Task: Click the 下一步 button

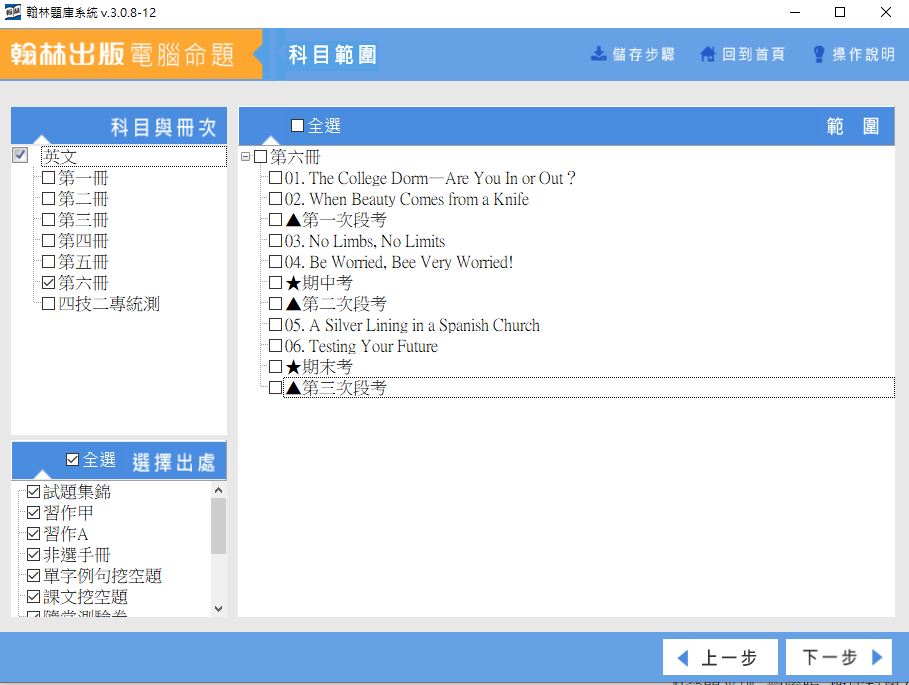Action: point(839,657)
